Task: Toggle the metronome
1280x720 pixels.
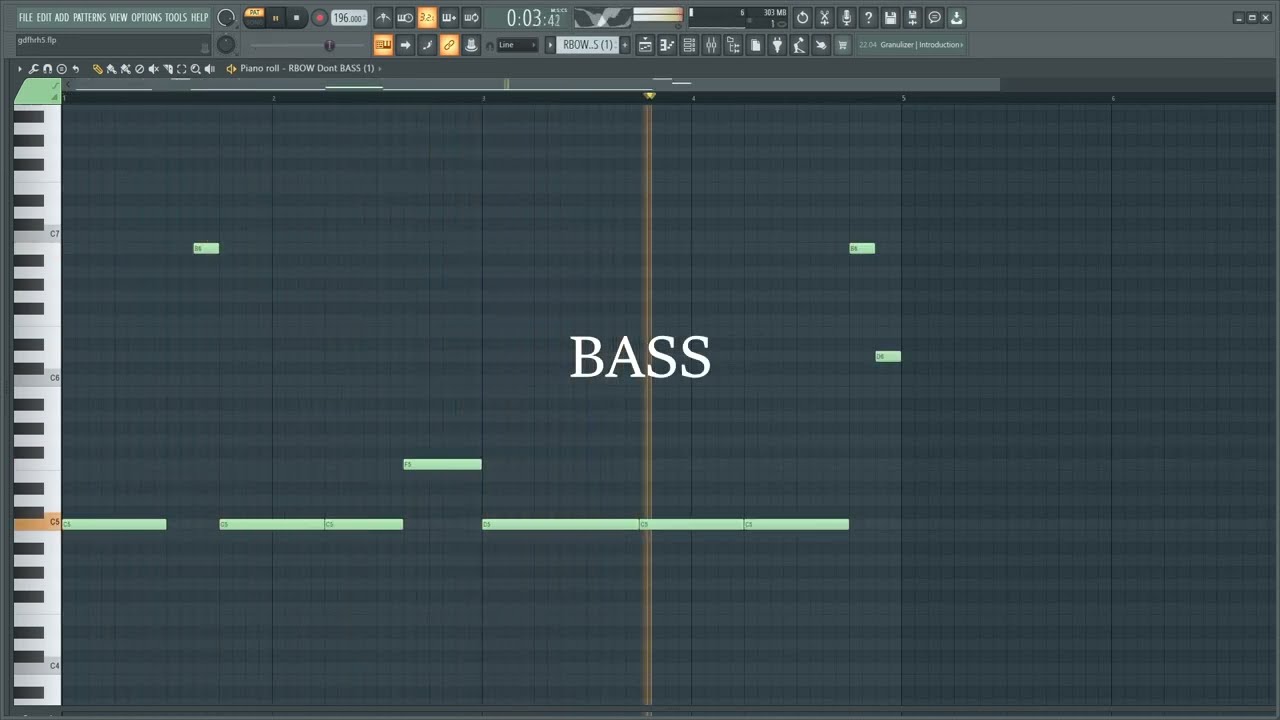Action: point(383,18)
